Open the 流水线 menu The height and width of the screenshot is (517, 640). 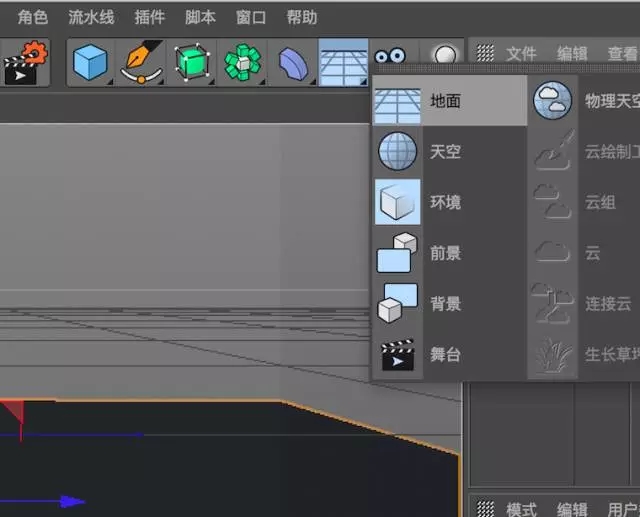pyautogui.click(x=91, y=18)
